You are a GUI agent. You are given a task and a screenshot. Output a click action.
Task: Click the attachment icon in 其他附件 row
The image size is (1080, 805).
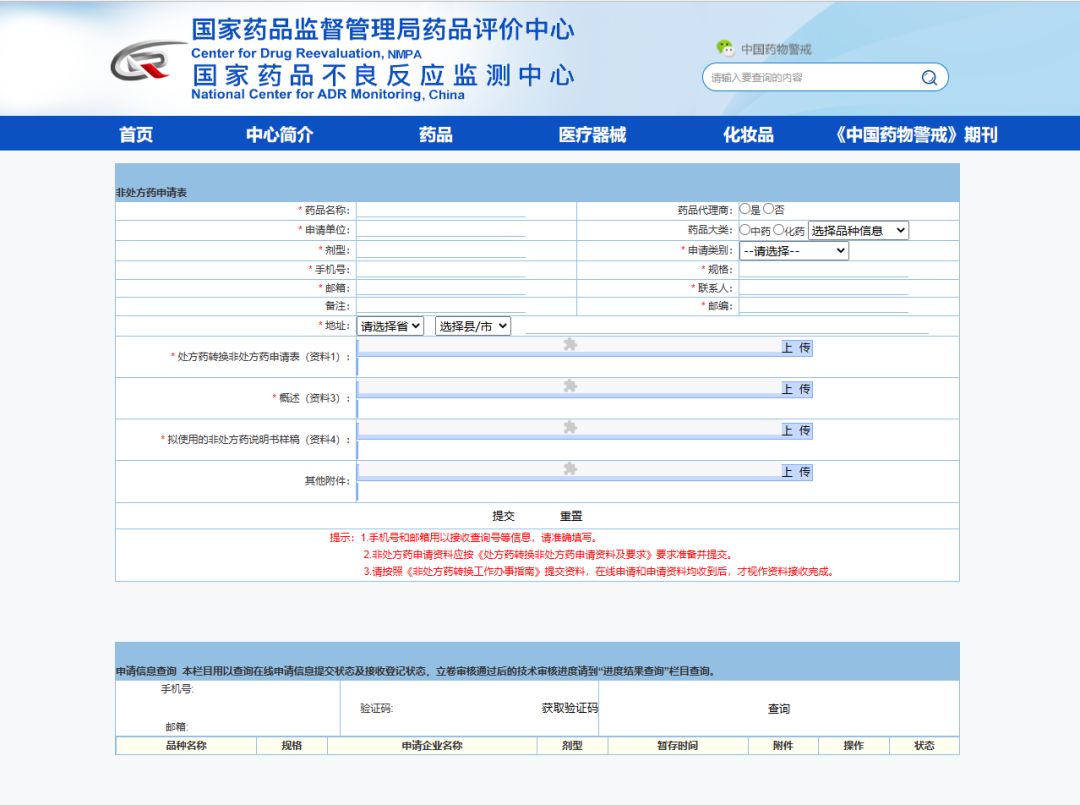click(570, 467)
